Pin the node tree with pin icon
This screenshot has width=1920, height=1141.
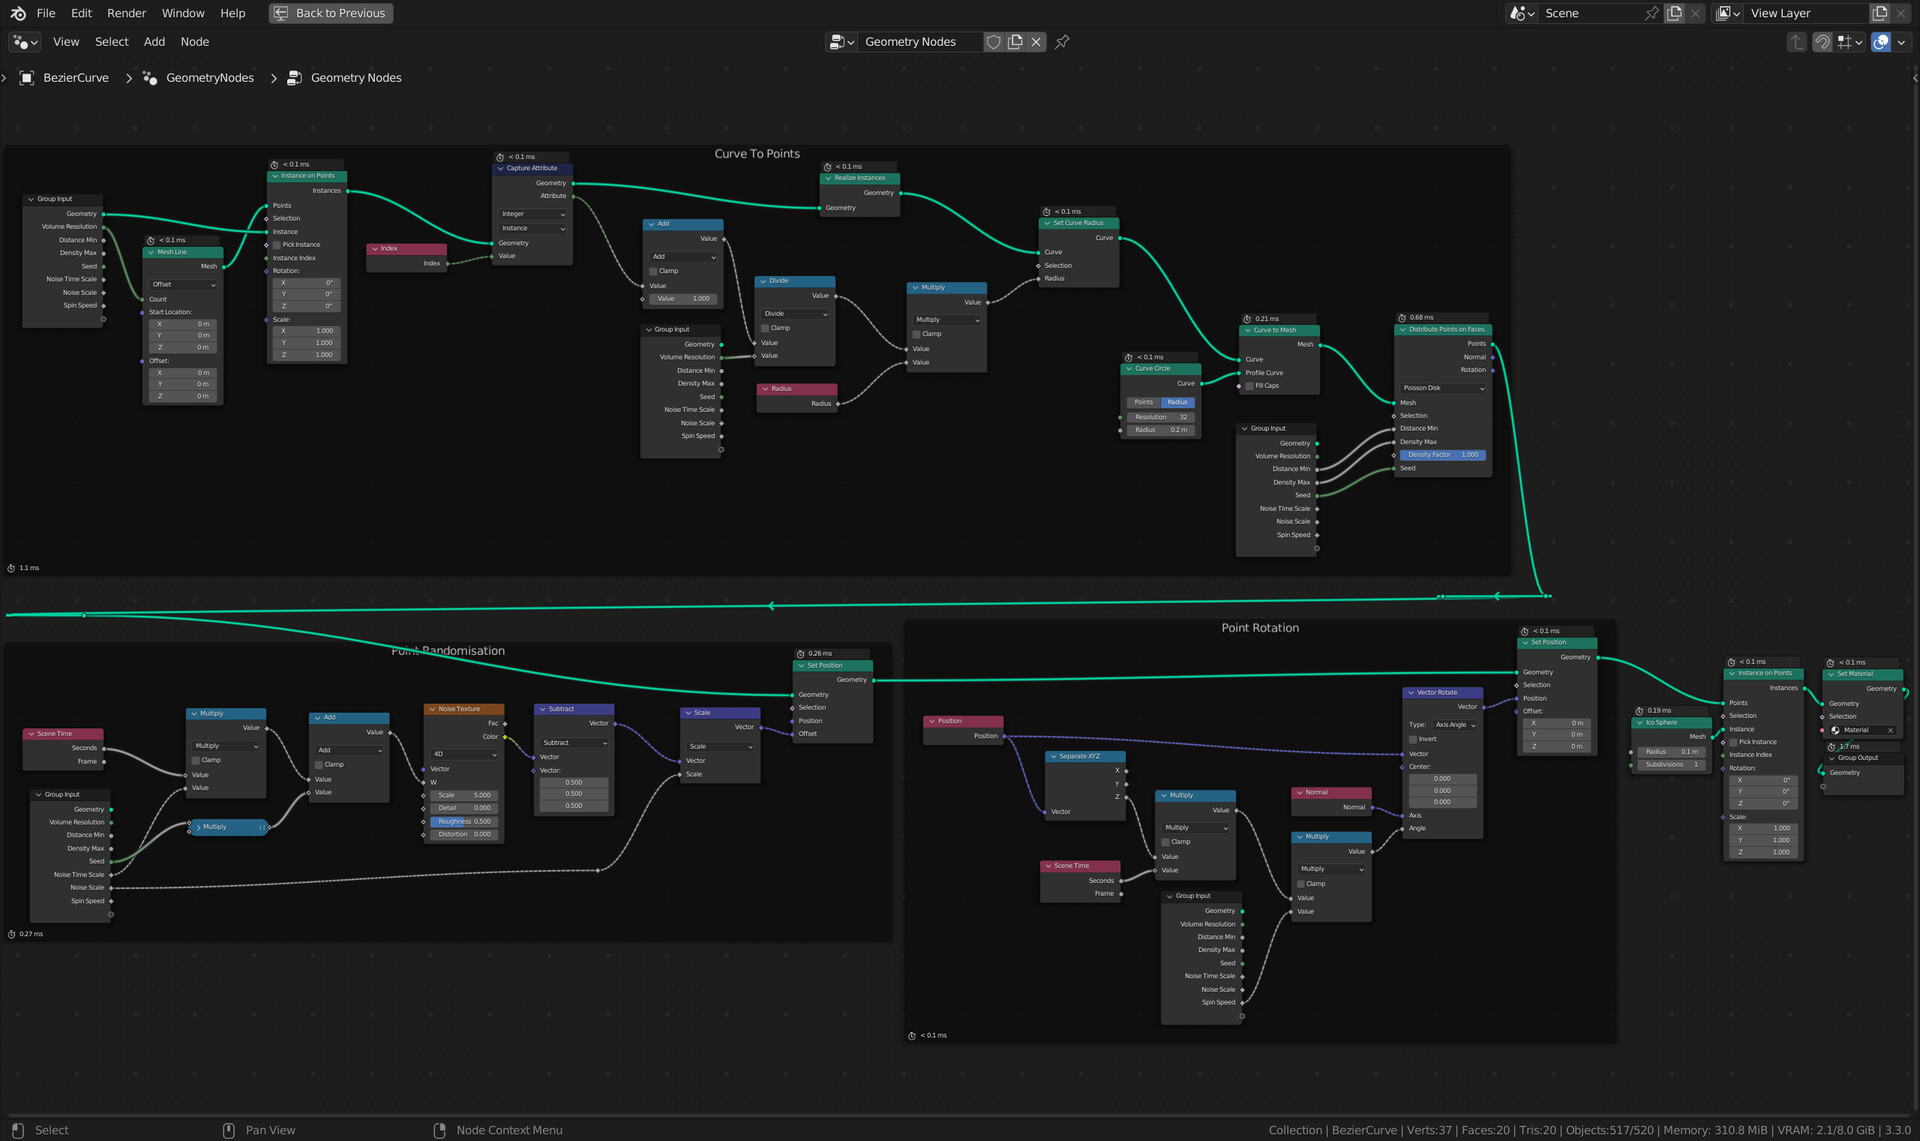(x=1062, y=42)
